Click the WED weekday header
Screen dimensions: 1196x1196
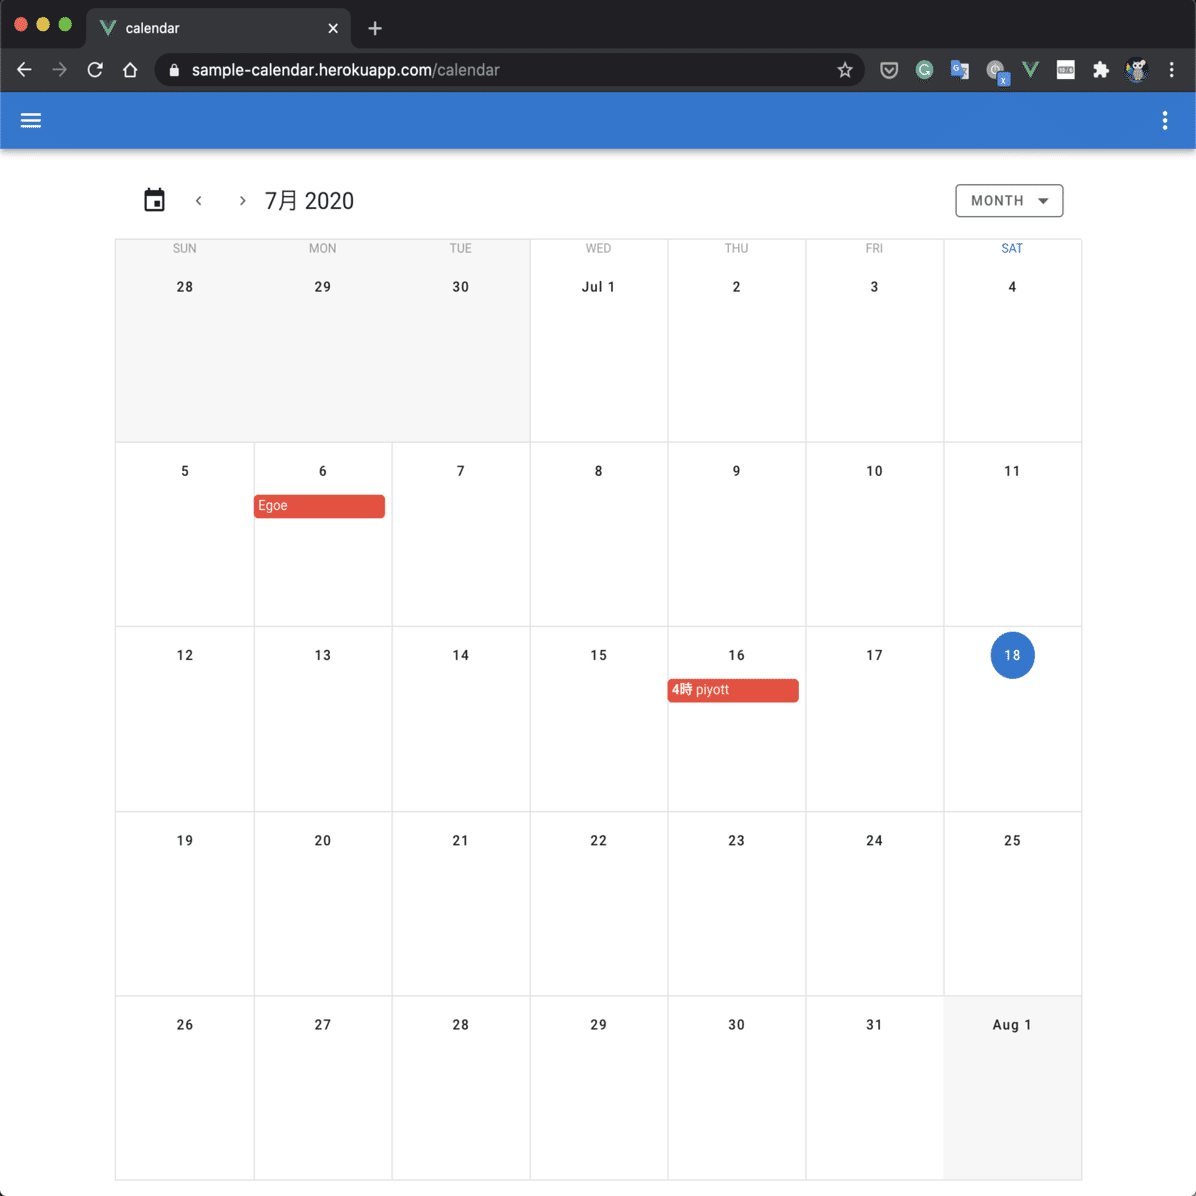[x=598, y=249]
